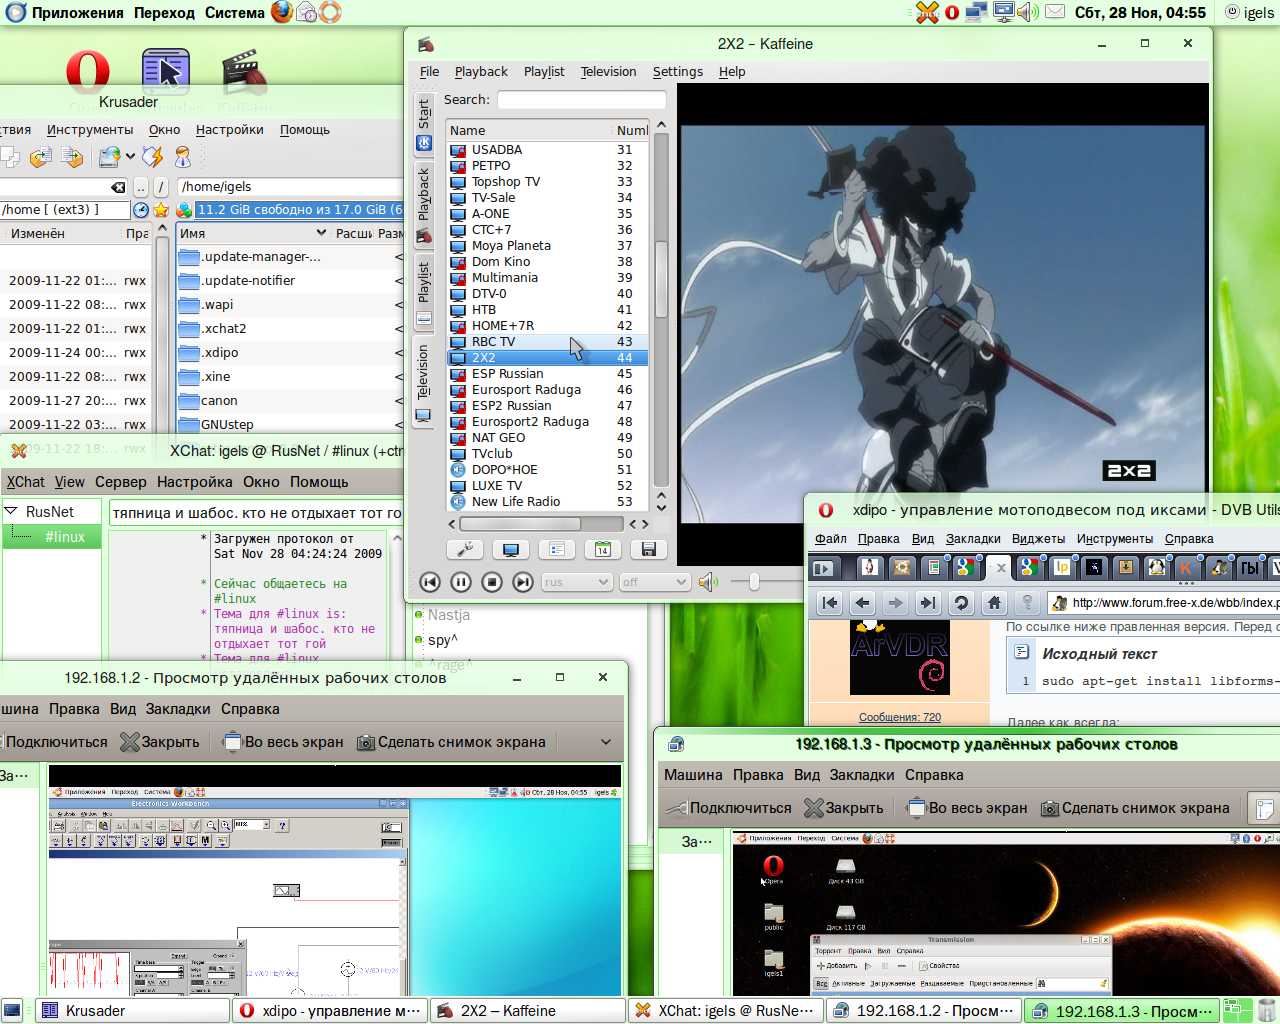Click Kaffeine instant record floppy button

pos(648,549)
